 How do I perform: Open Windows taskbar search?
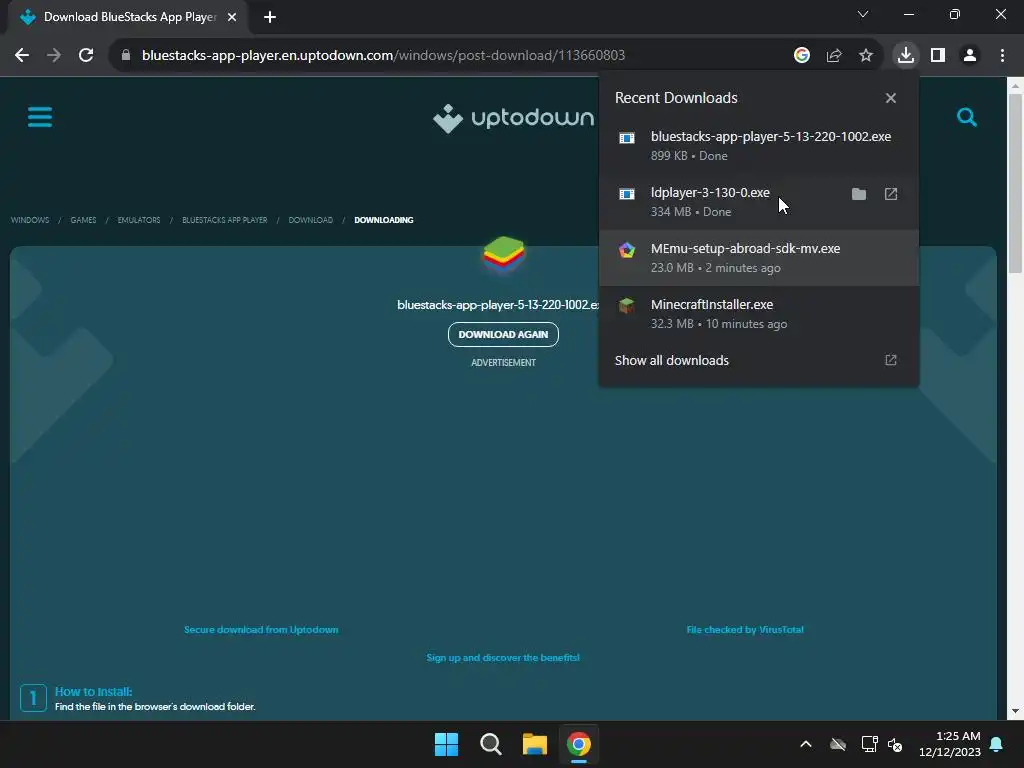click(490, 744)
